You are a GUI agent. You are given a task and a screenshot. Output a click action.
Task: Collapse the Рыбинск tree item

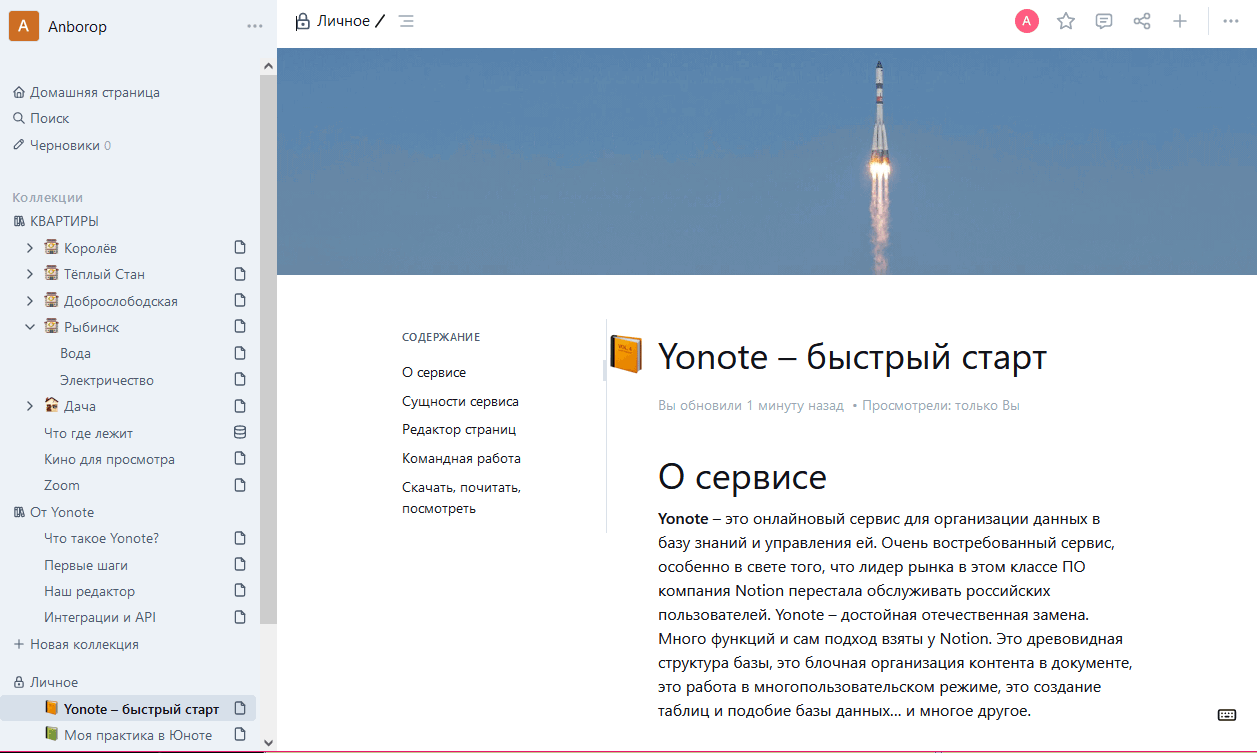[x=29, y=327]
